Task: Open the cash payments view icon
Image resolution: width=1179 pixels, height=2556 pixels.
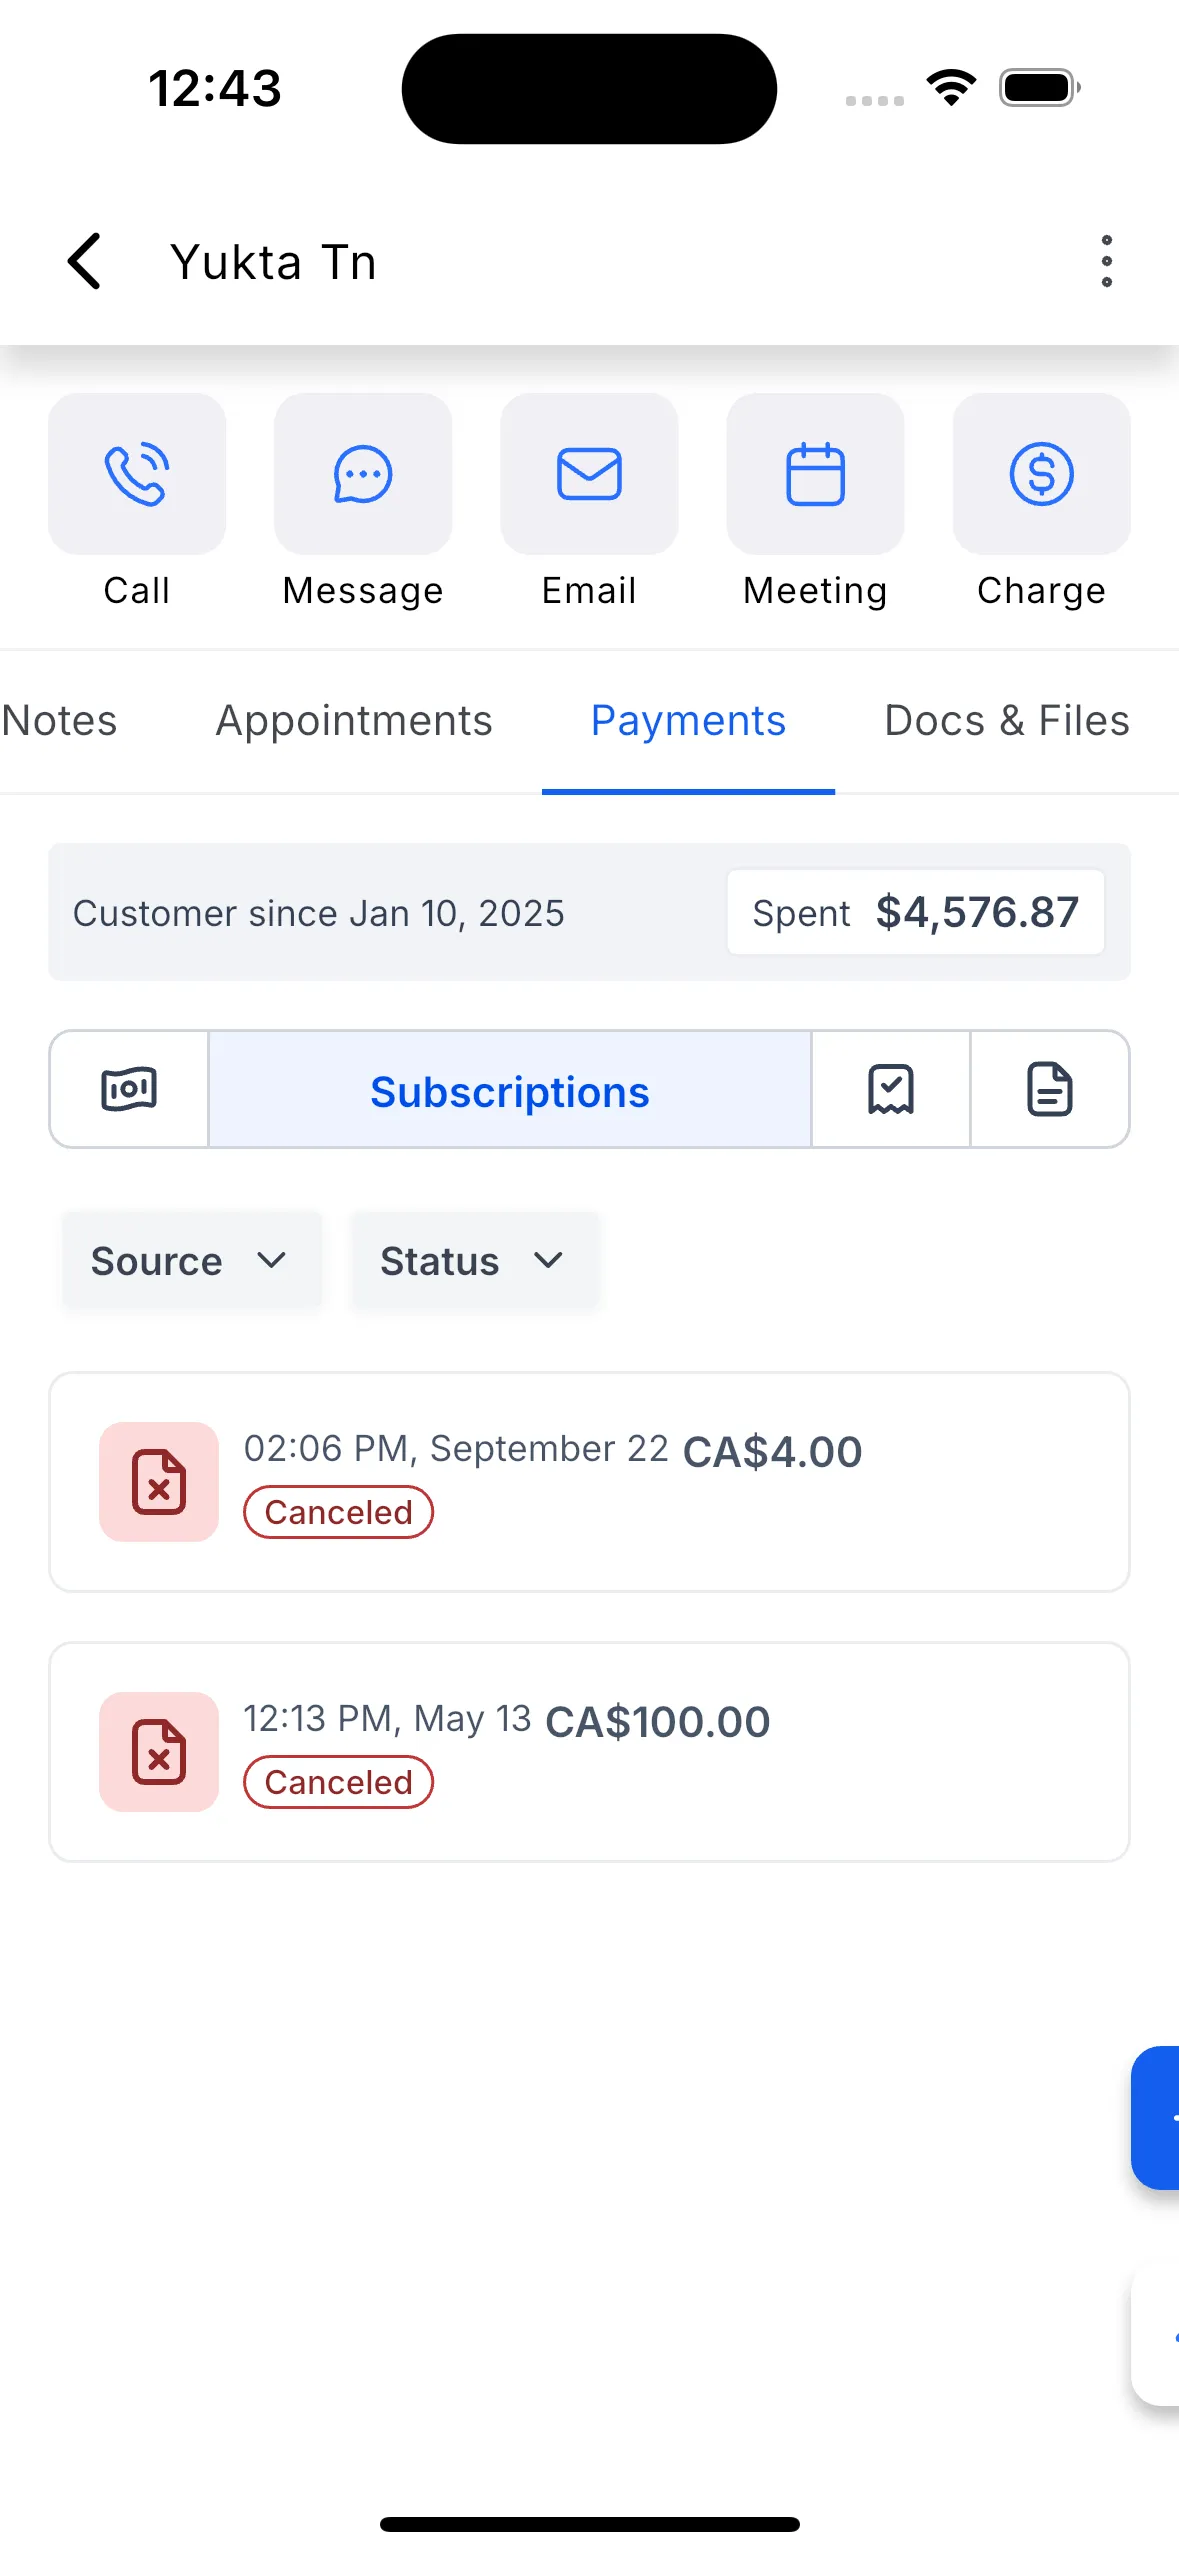Action: click(128, 1089)
